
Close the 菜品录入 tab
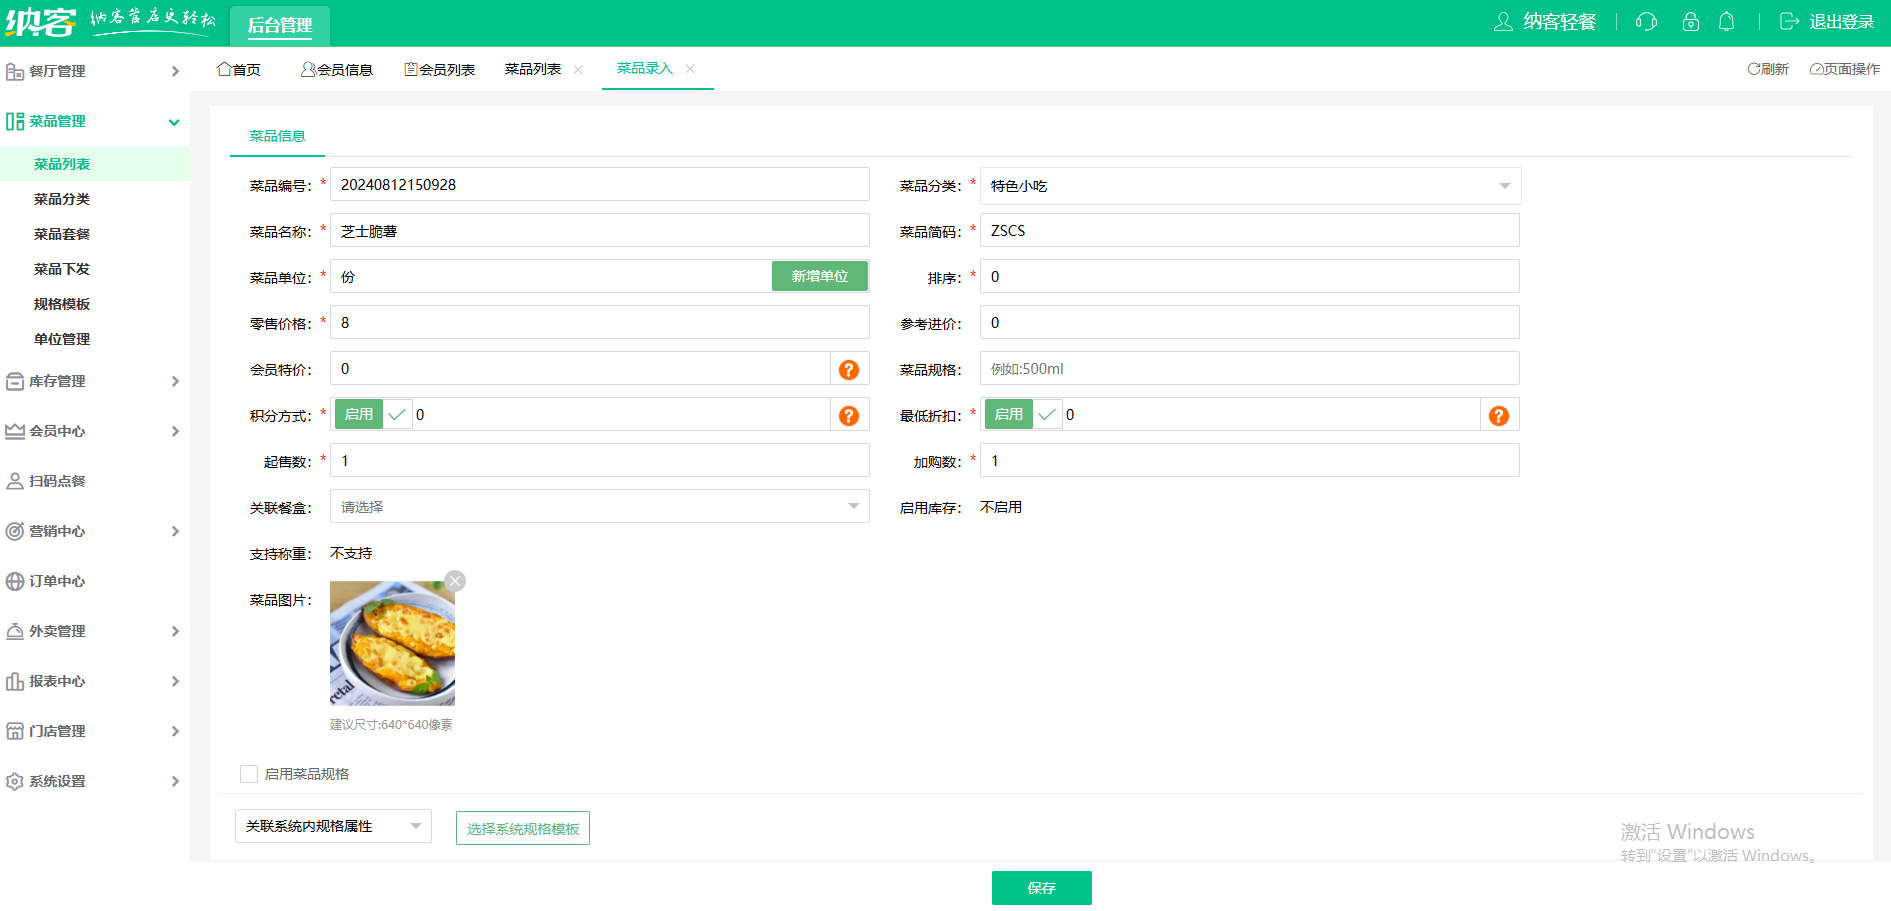(x=690, y=69)
